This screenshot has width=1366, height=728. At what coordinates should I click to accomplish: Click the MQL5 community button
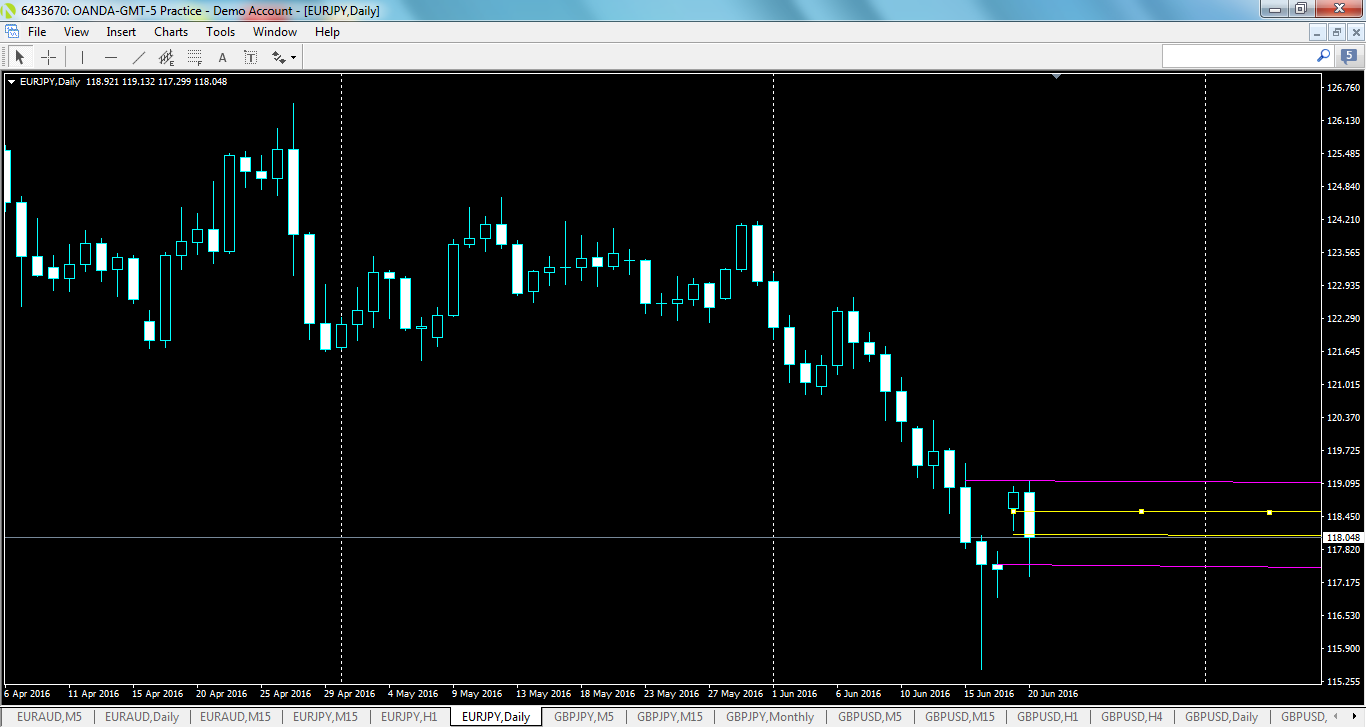pyautogui.click(x=1348, y=56)
